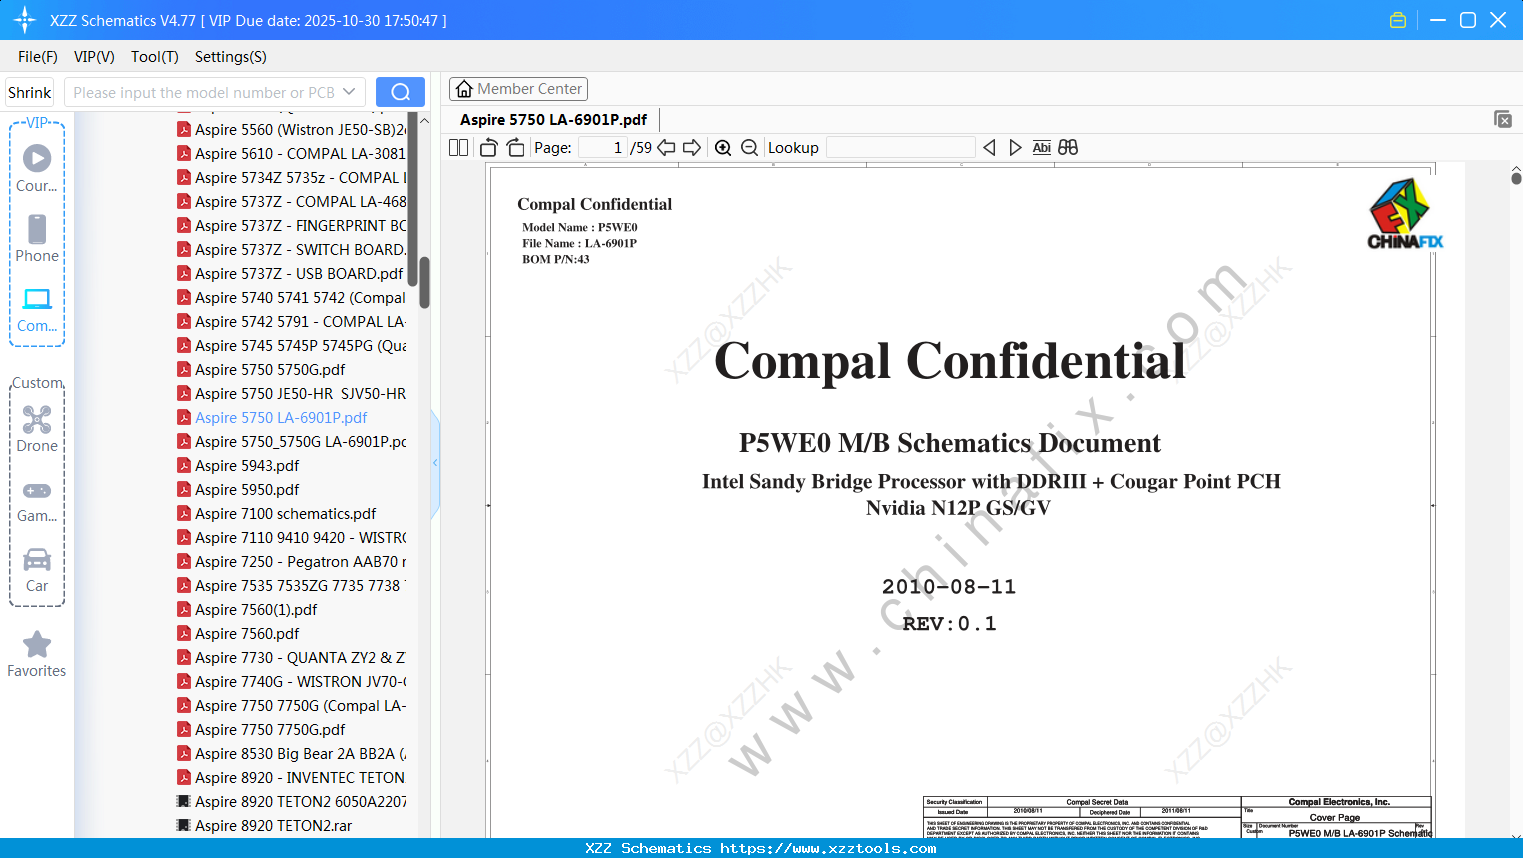Rotate page counterclockwise
1523x858 pixels.
point(488,147)
